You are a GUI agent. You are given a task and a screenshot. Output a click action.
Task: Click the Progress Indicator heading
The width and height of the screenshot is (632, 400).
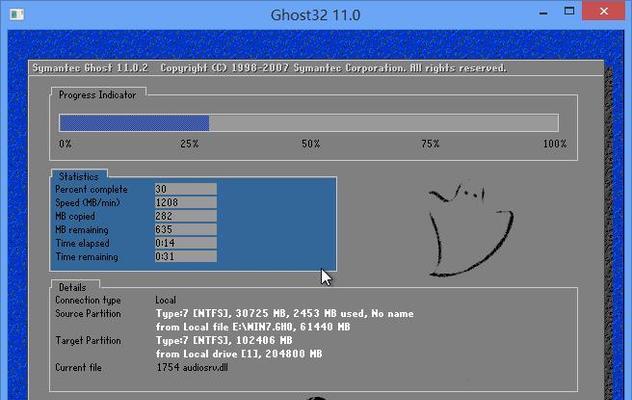click(97, 95)
